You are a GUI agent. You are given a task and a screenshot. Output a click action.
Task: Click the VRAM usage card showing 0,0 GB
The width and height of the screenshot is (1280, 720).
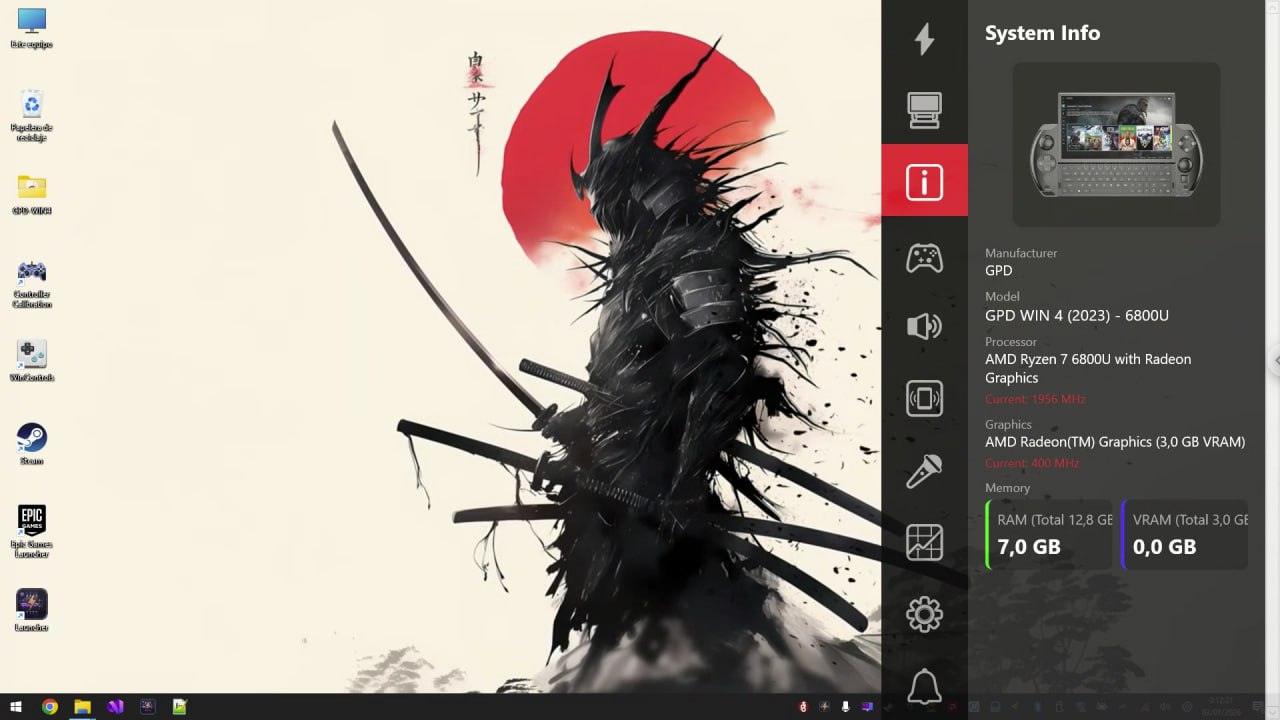[1185, 535]
